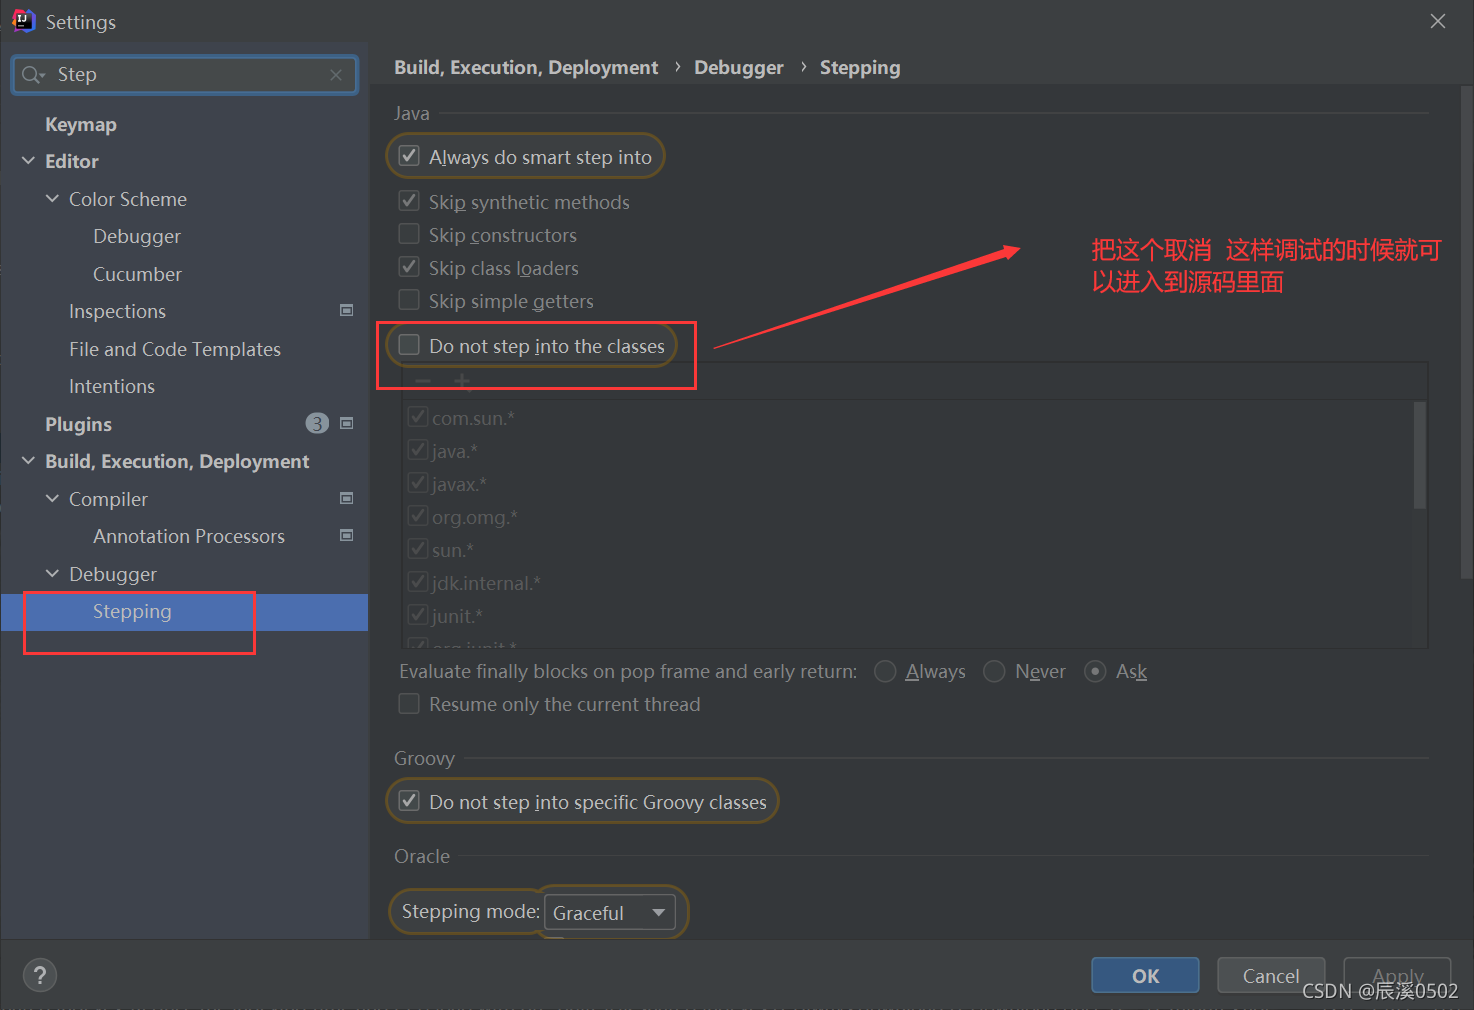This screenshot has height=1010, width=1474.
Task: Click Debugger breadcrumb
Action: 739,67
